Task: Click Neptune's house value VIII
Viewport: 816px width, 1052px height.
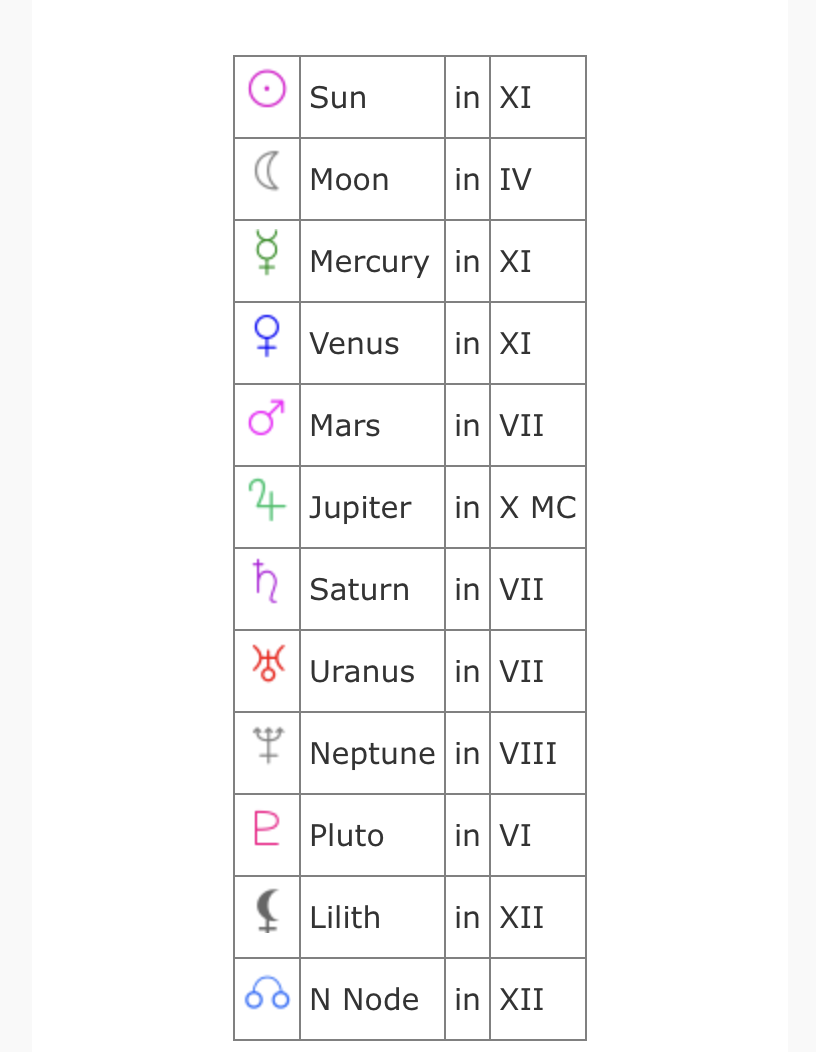Action: (528, 754)
